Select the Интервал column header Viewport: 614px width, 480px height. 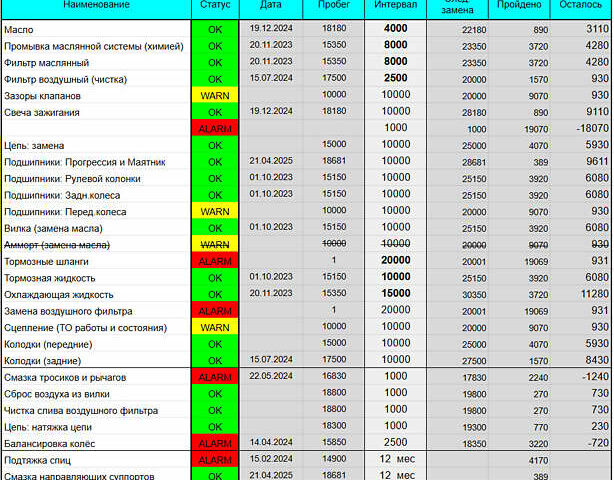click(395, 6)
